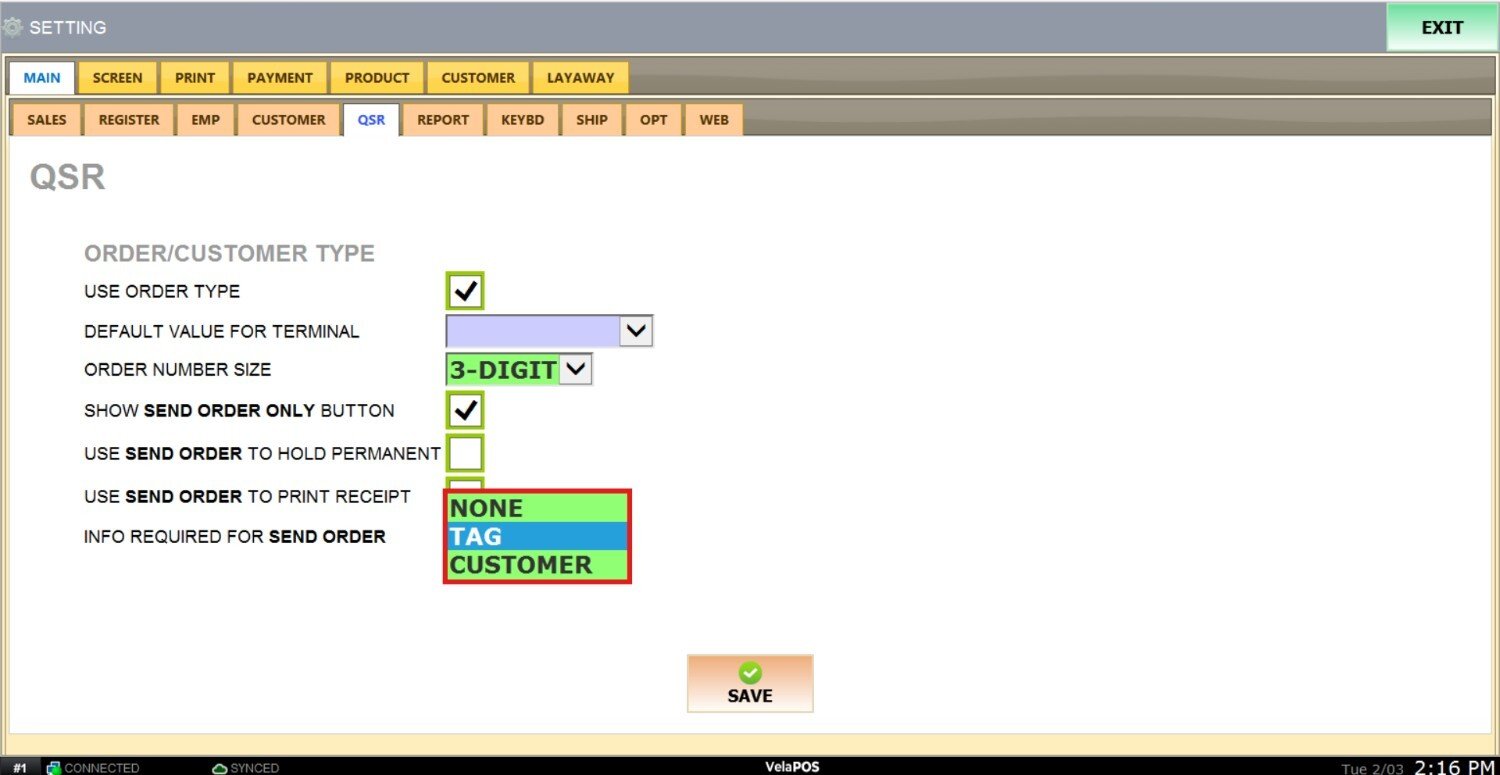Go to the PRODUCT tab
This screenshot has width=1500, height=775.
click(x=377, y=77)
